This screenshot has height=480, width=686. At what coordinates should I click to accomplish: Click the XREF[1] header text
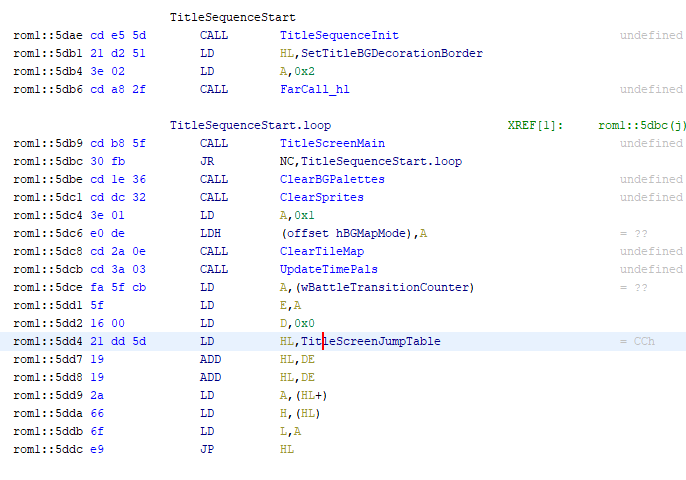[x=535, y=126]
